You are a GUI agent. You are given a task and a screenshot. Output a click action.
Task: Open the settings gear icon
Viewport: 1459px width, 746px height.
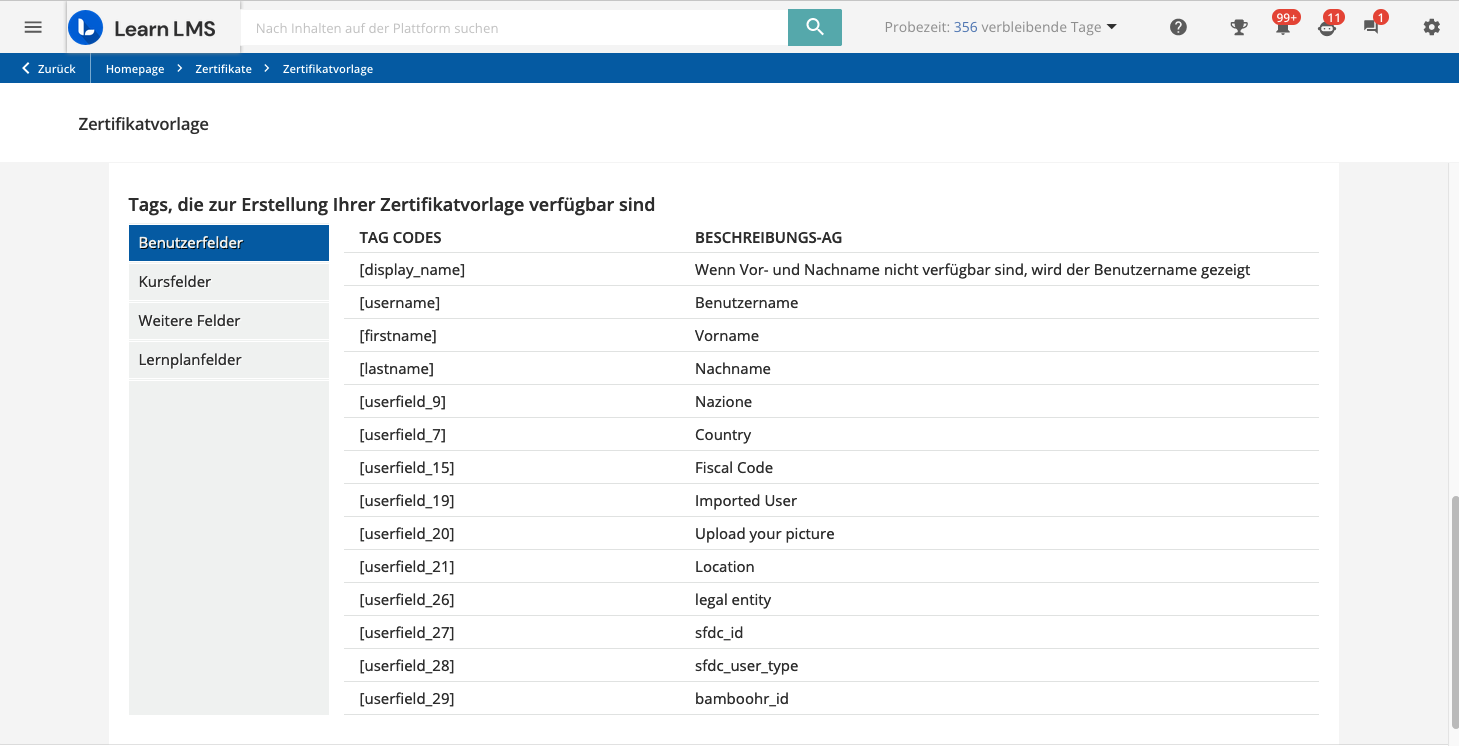1432,28
